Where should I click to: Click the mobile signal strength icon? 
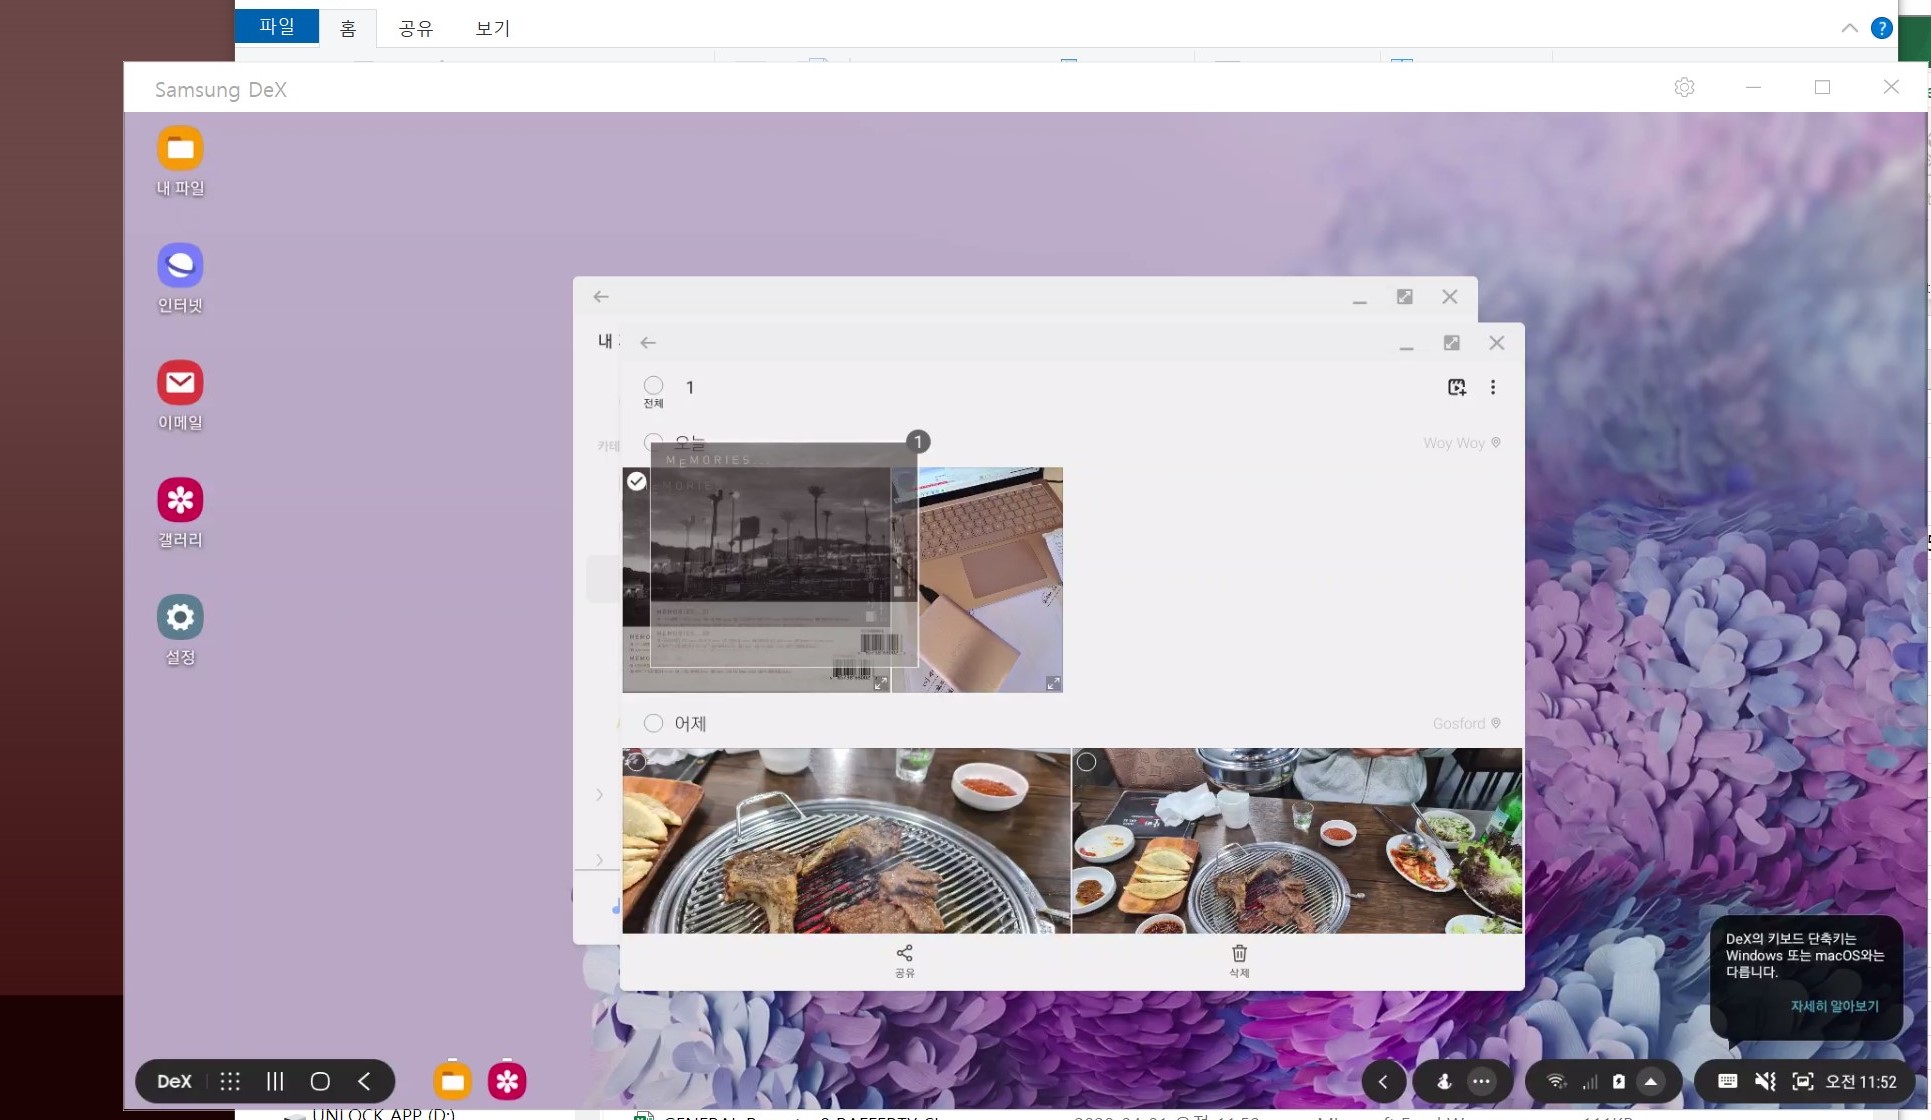pyautogui.click(x=1589, y=1081)
